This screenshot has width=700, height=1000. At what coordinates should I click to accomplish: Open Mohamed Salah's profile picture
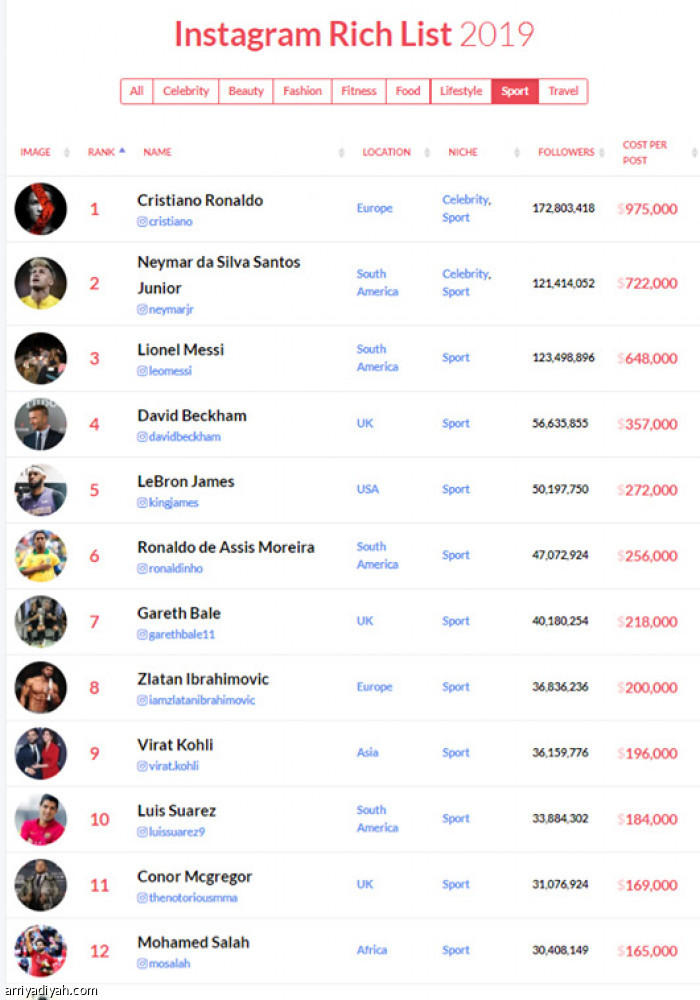point(41,951)
